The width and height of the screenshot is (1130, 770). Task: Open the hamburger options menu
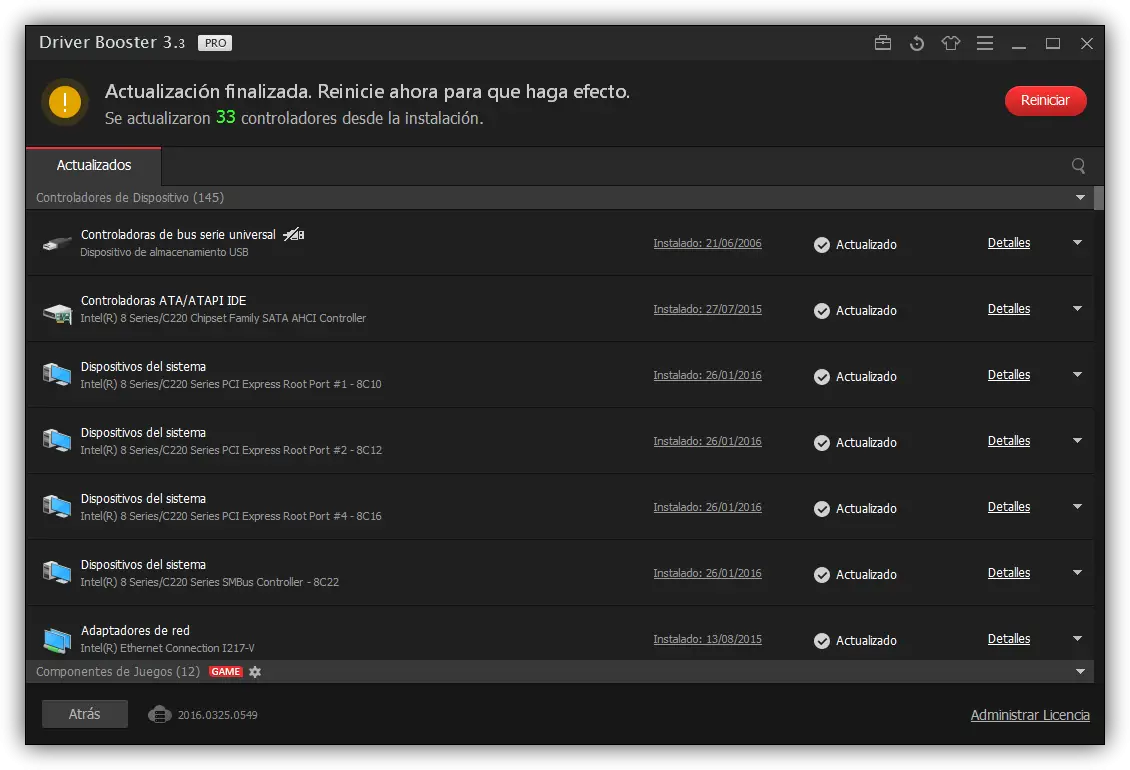984,43
